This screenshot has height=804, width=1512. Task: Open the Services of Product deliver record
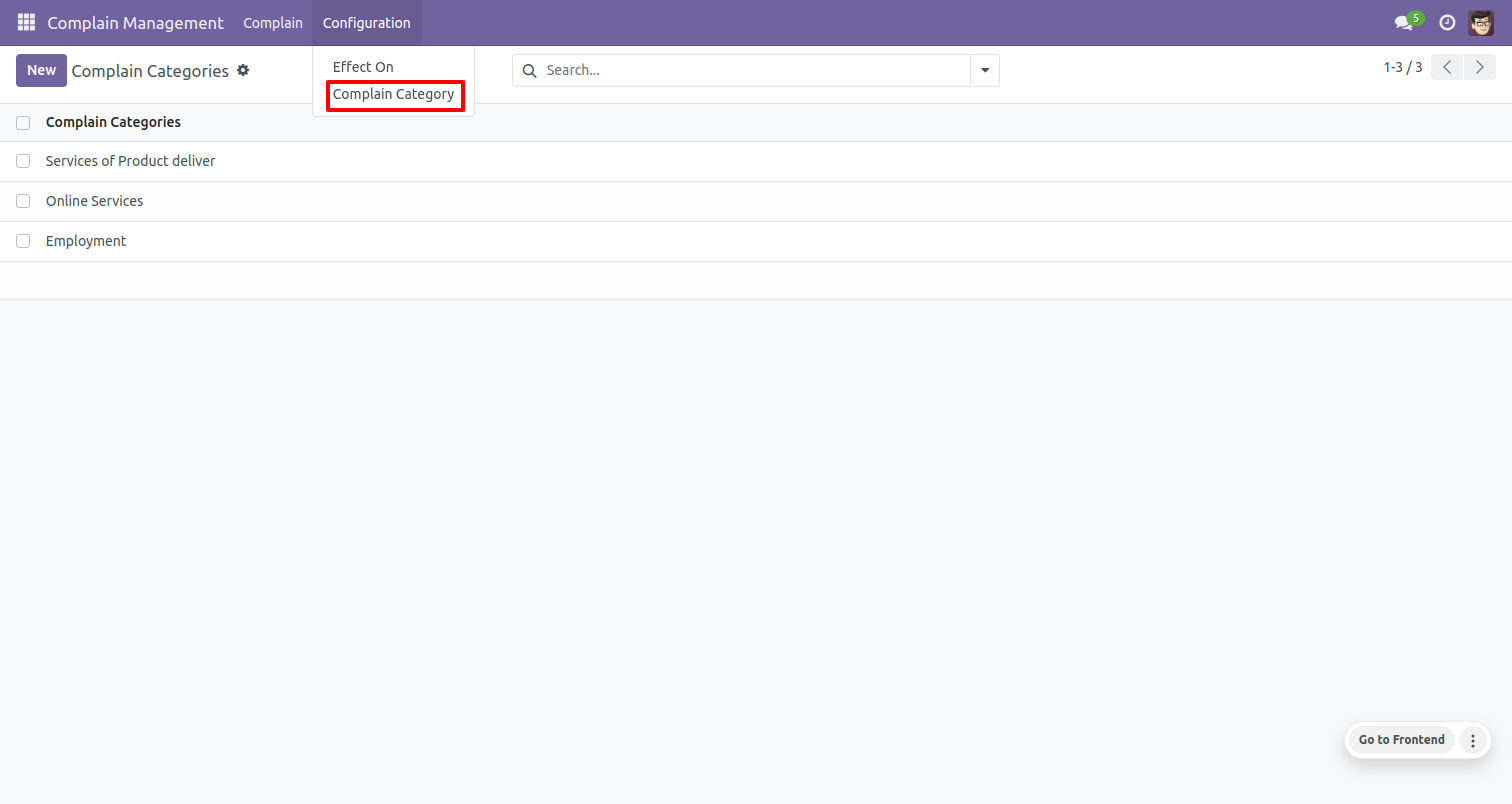coord(131,161)
